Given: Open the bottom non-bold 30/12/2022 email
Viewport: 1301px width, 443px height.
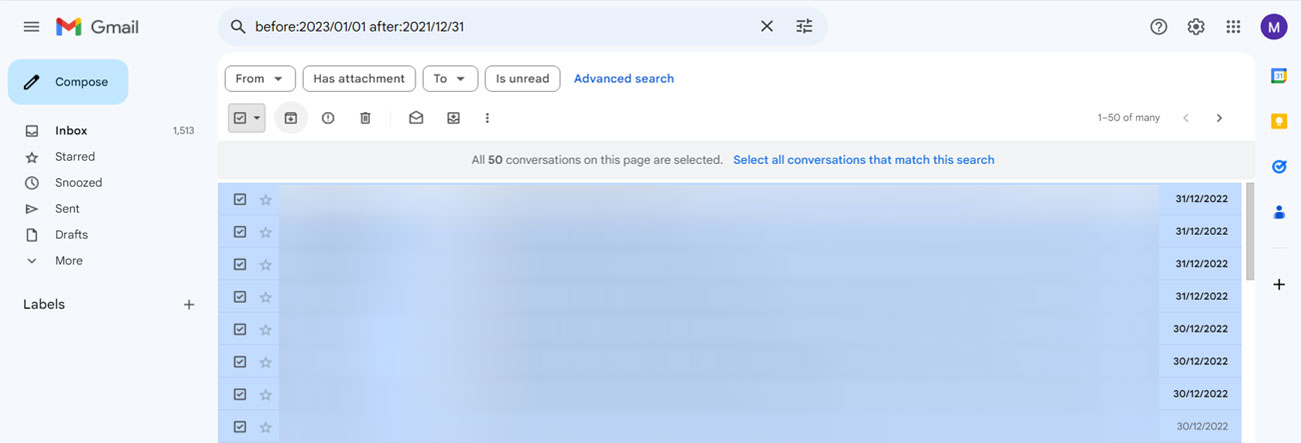Looking at the screenshot, I should click(729, 426).
